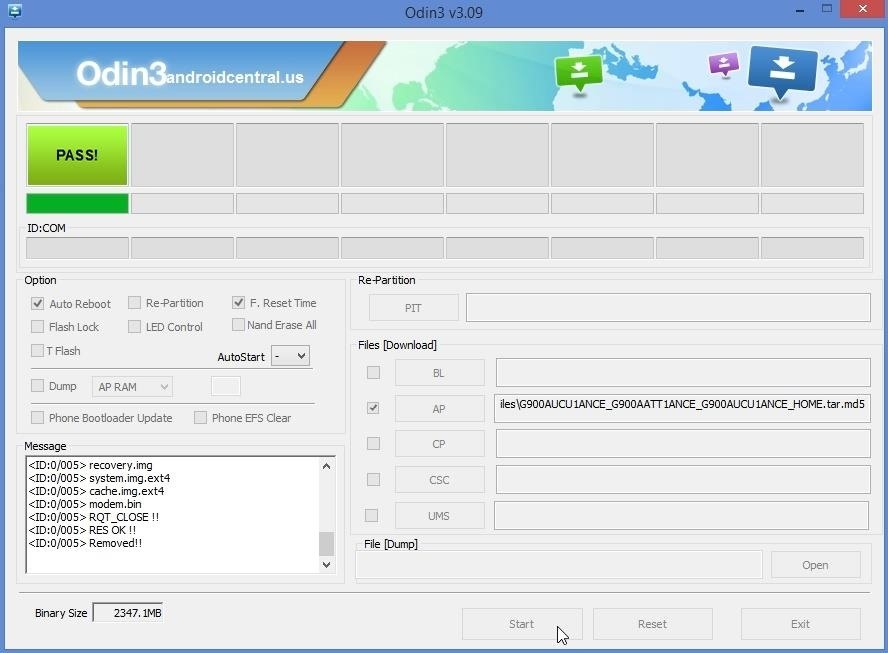Uncheck F. Reset Time option
This screenshot has width=888, height=653.
238,303
